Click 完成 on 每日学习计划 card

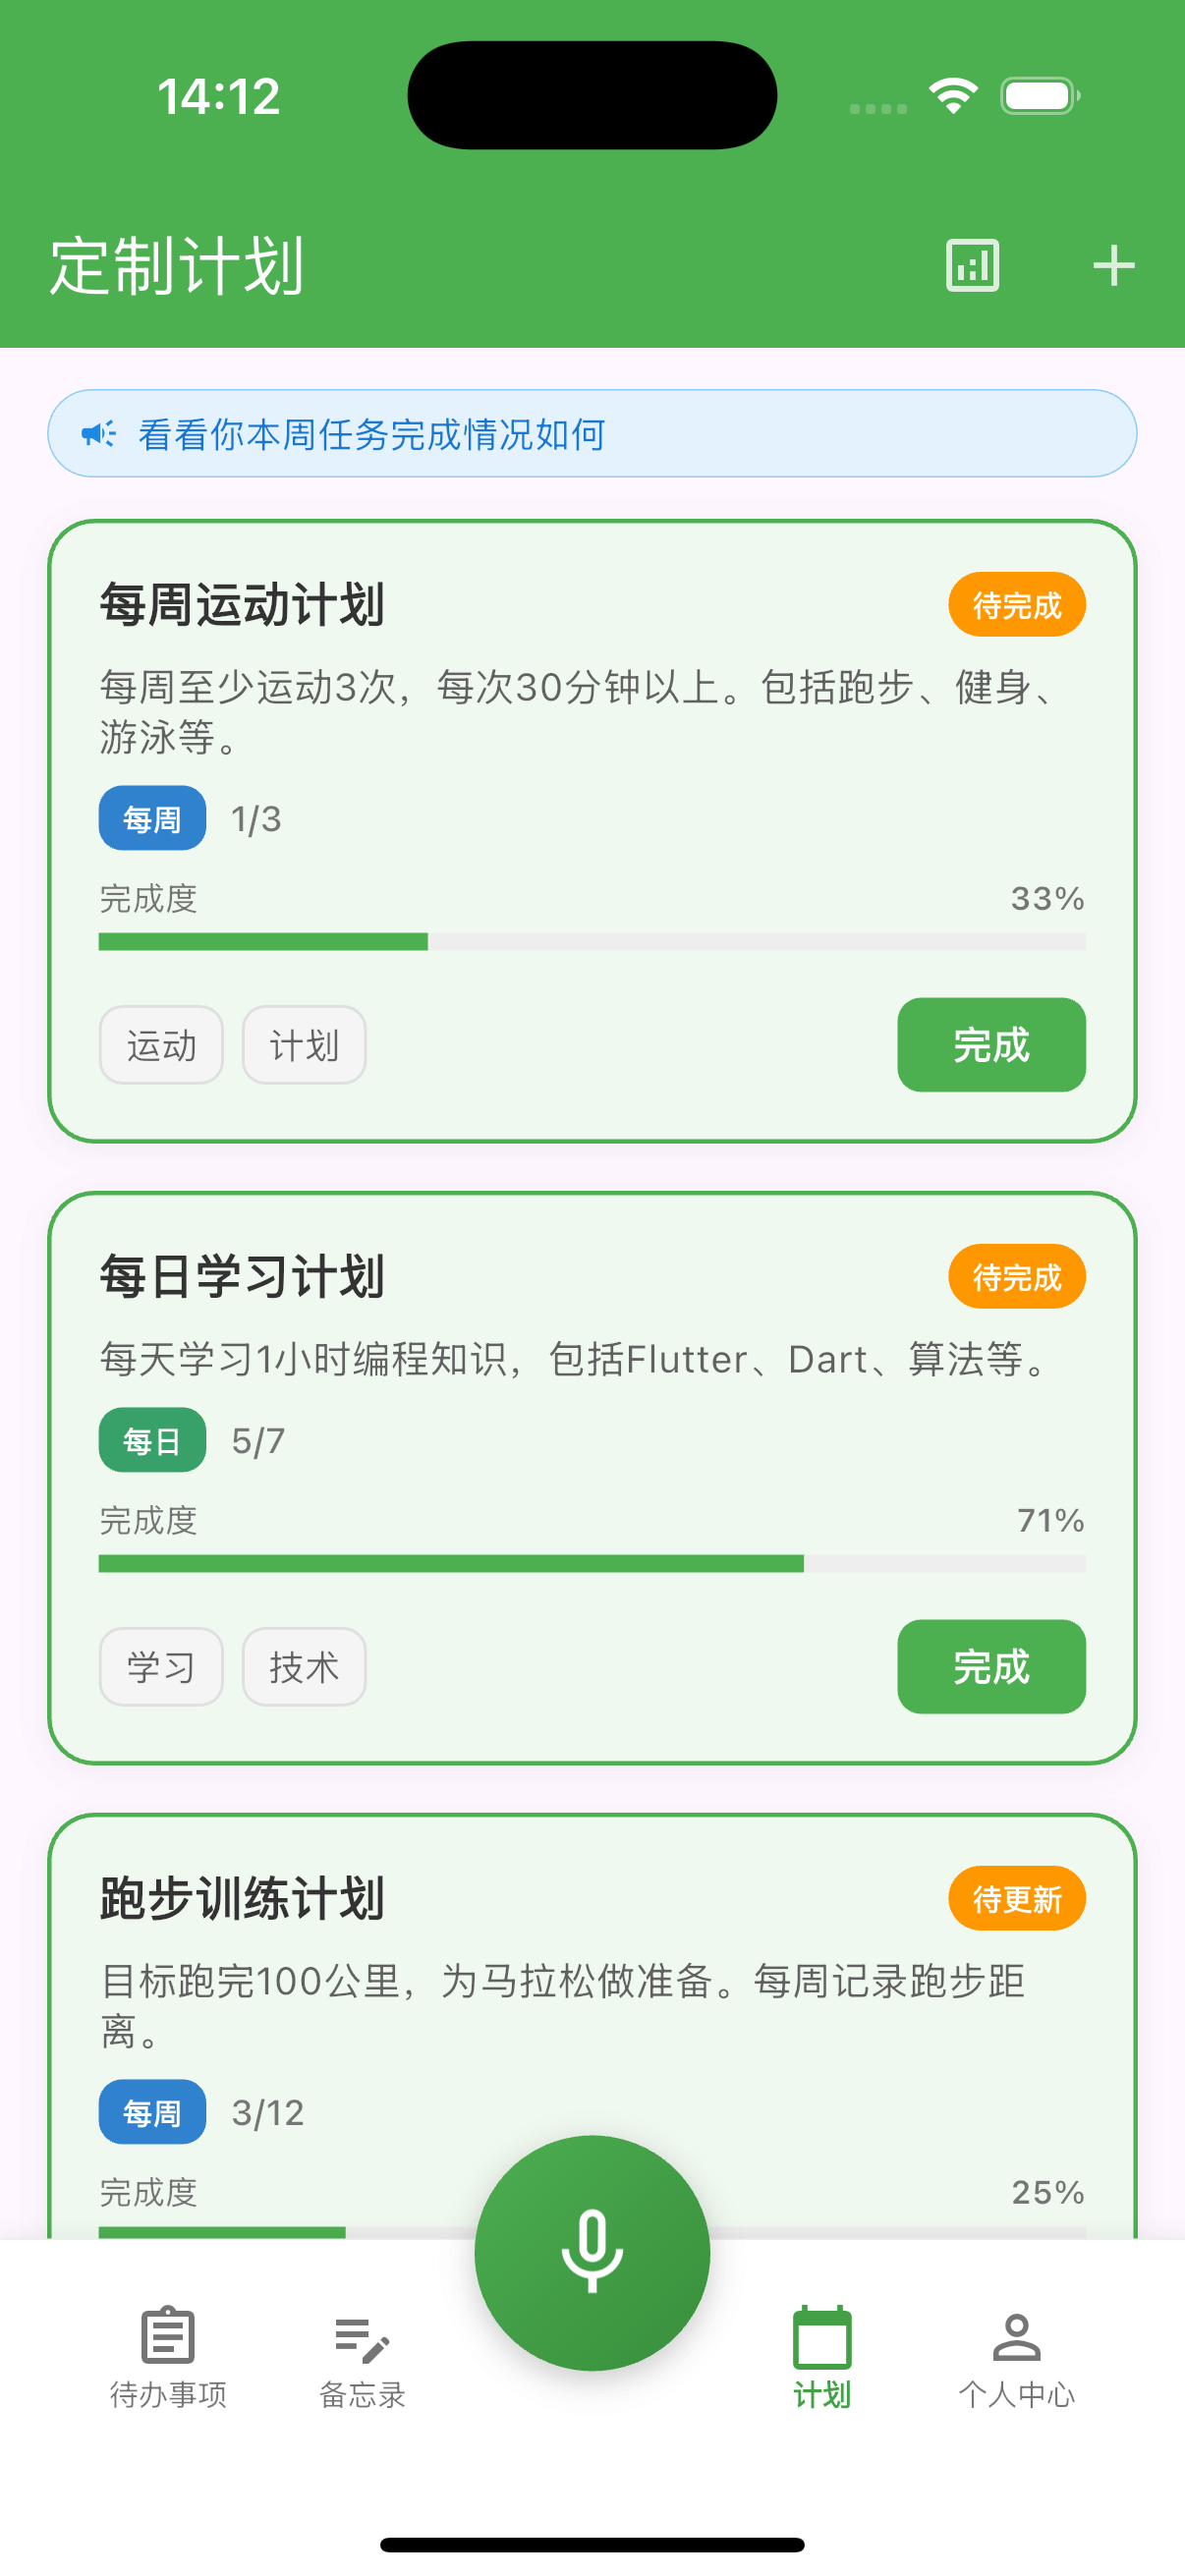pos(991,1667)
